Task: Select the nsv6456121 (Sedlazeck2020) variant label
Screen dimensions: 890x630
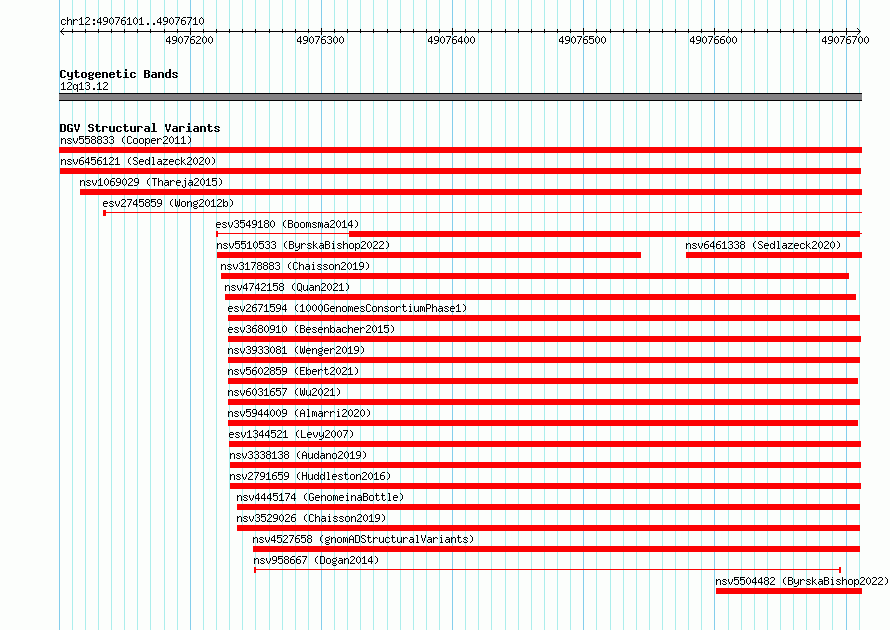Action: click(x=138, y=161)
